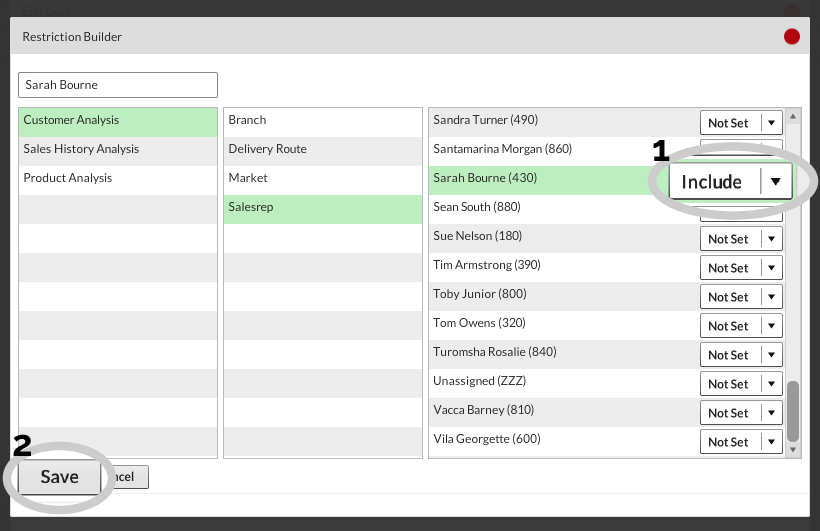Select the Unassigned (ZZZ) row
Viewport: 820px width, 531px height.
(x=607, y=384)
